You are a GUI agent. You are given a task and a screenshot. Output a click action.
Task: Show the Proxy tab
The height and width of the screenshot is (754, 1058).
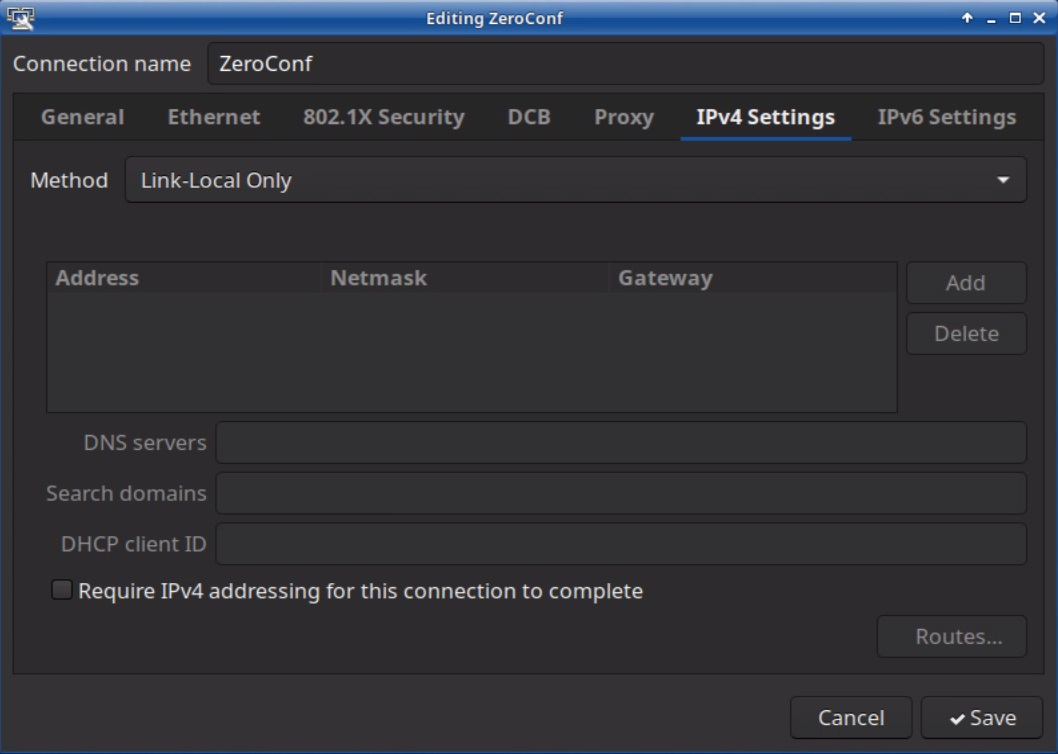[x=623, y=117]
